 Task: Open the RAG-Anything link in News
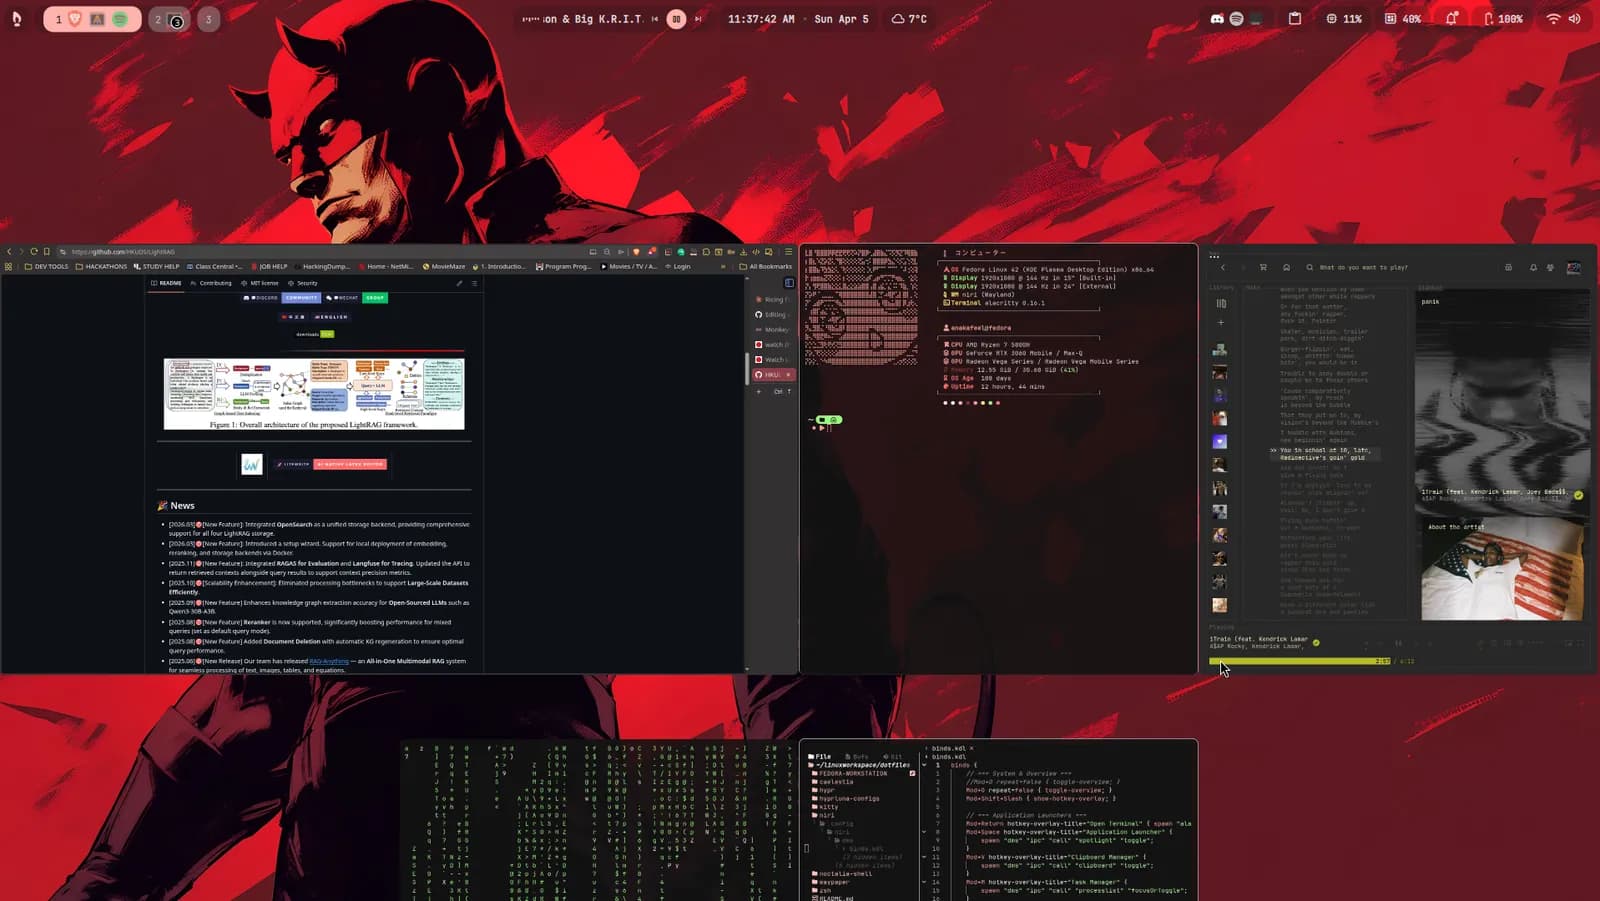(329, 661)
